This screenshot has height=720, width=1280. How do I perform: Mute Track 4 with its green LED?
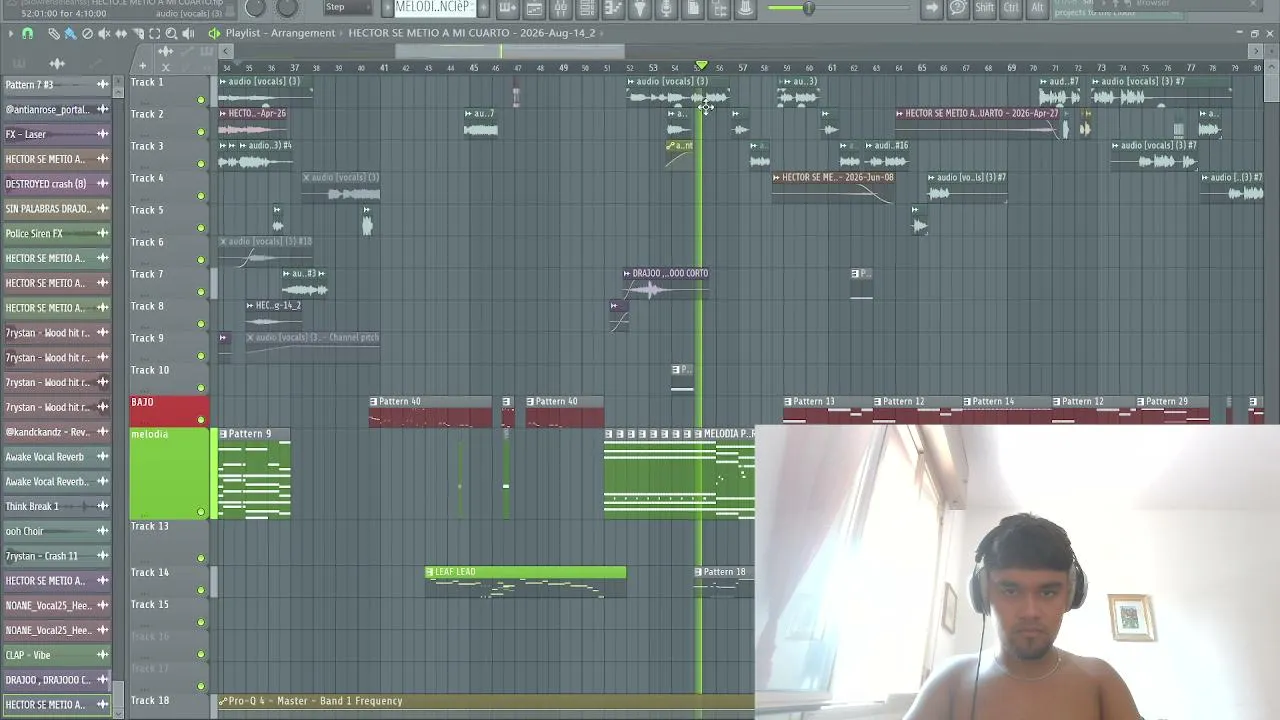click(201, 196)
